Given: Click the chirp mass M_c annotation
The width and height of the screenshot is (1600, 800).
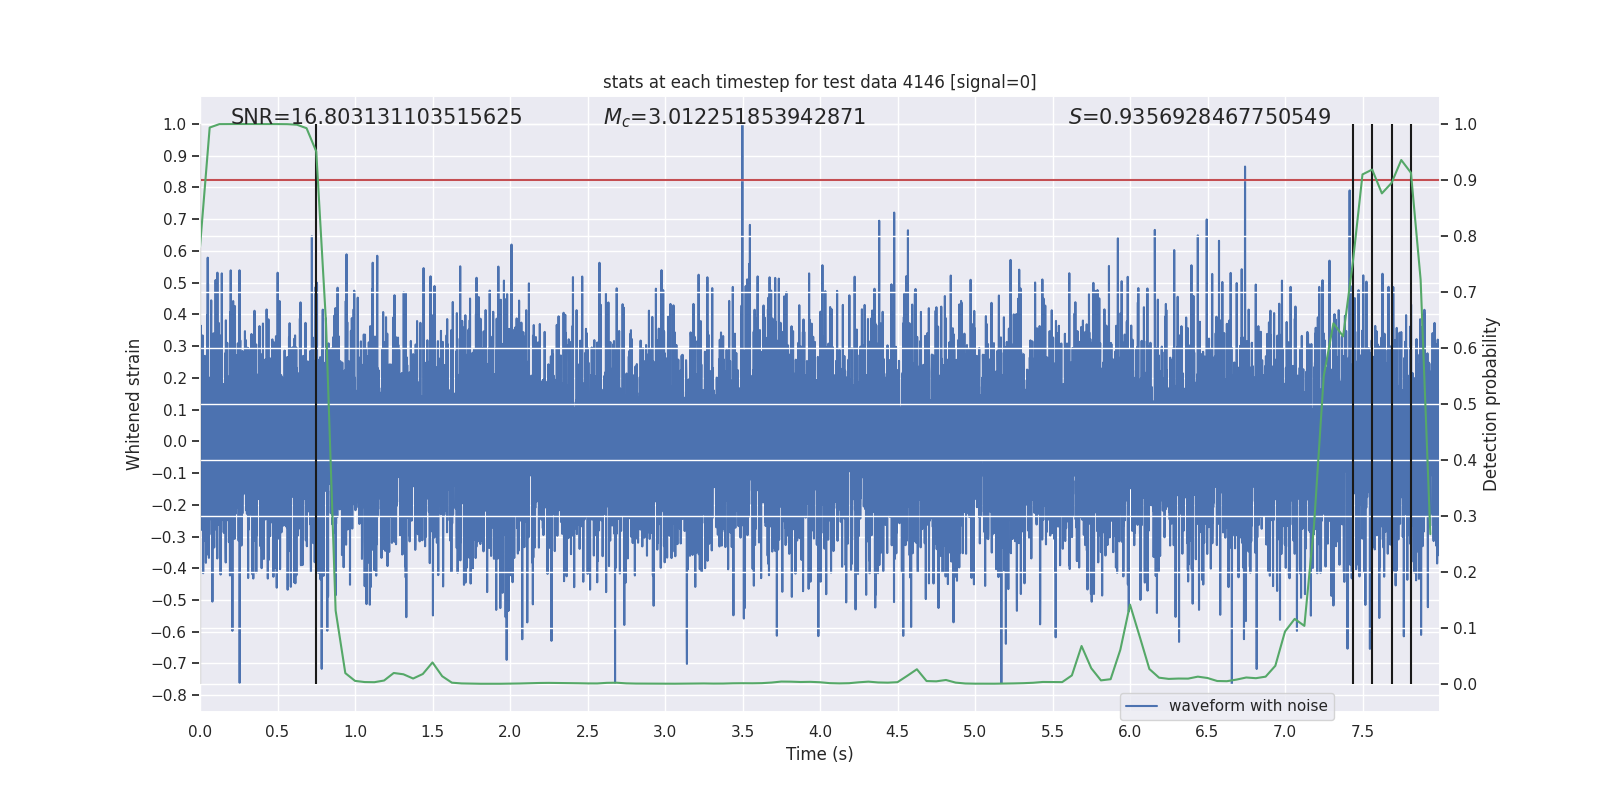Looking at the screenshot, I should [x=734, y=117].
